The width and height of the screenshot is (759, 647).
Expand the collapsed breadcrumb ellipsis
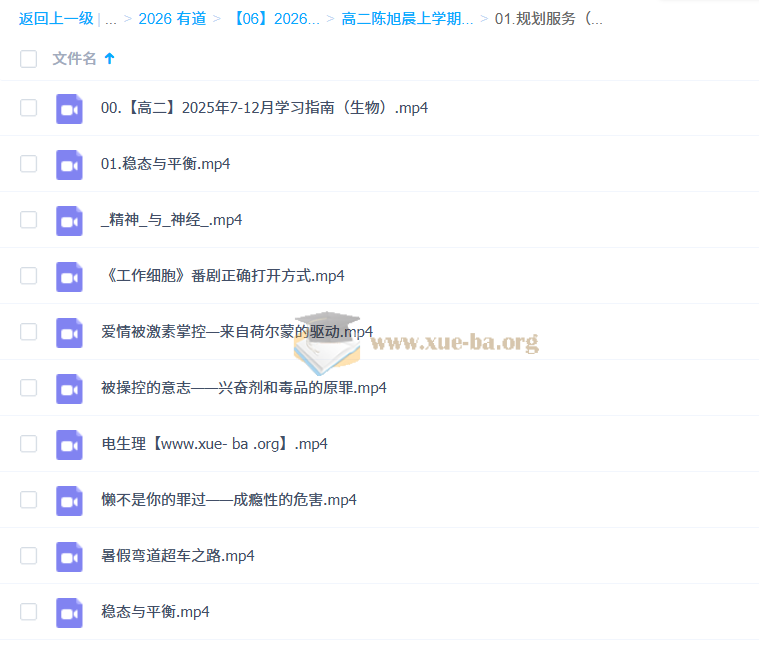(110, 19)
